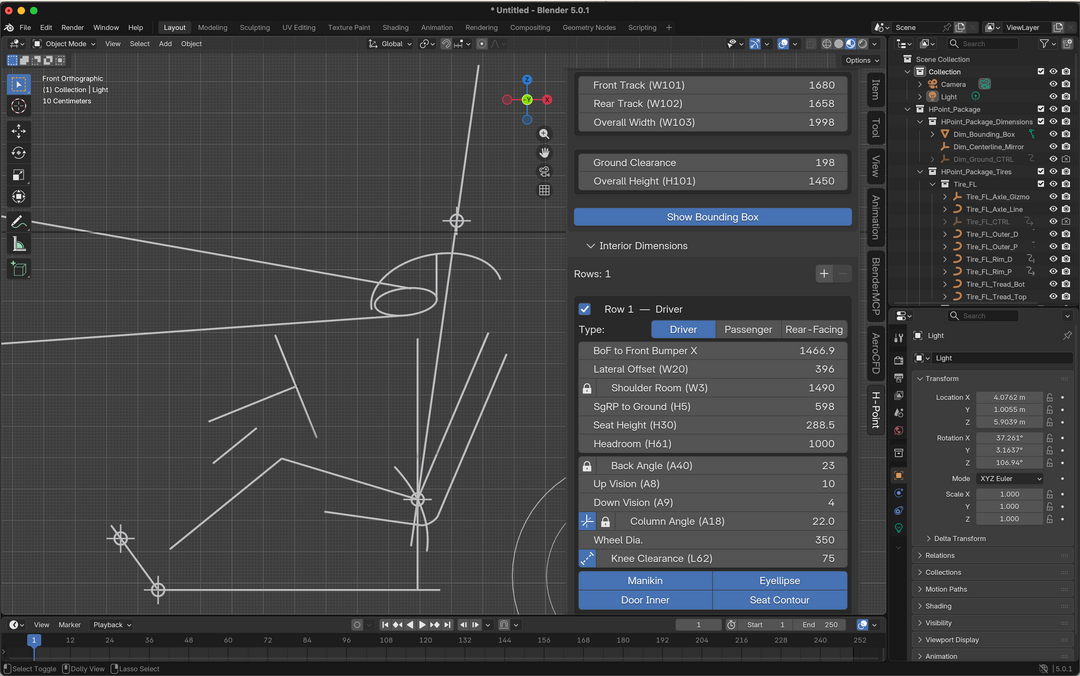Expand the Motion Paths panel
The image size is (1080, 676).
tap(946, 589)
